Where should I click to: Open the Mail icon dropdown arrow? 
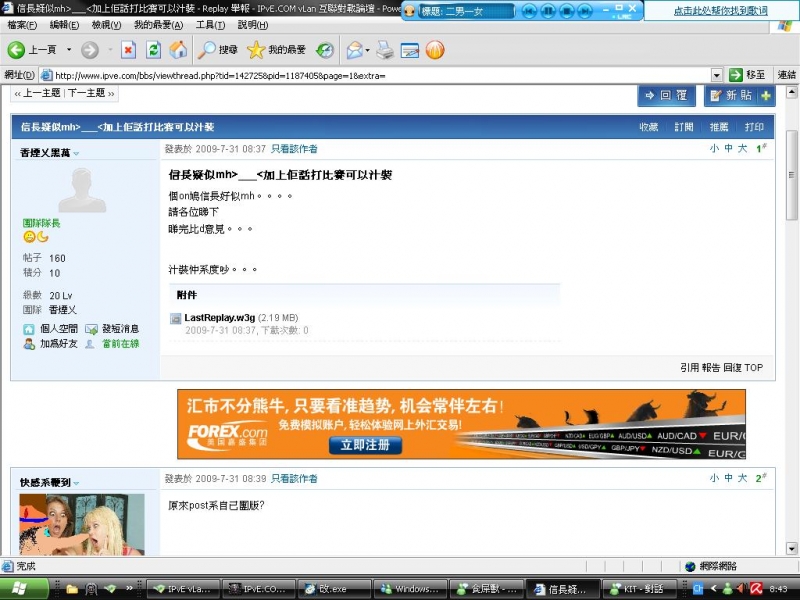[x=366, y=51]
